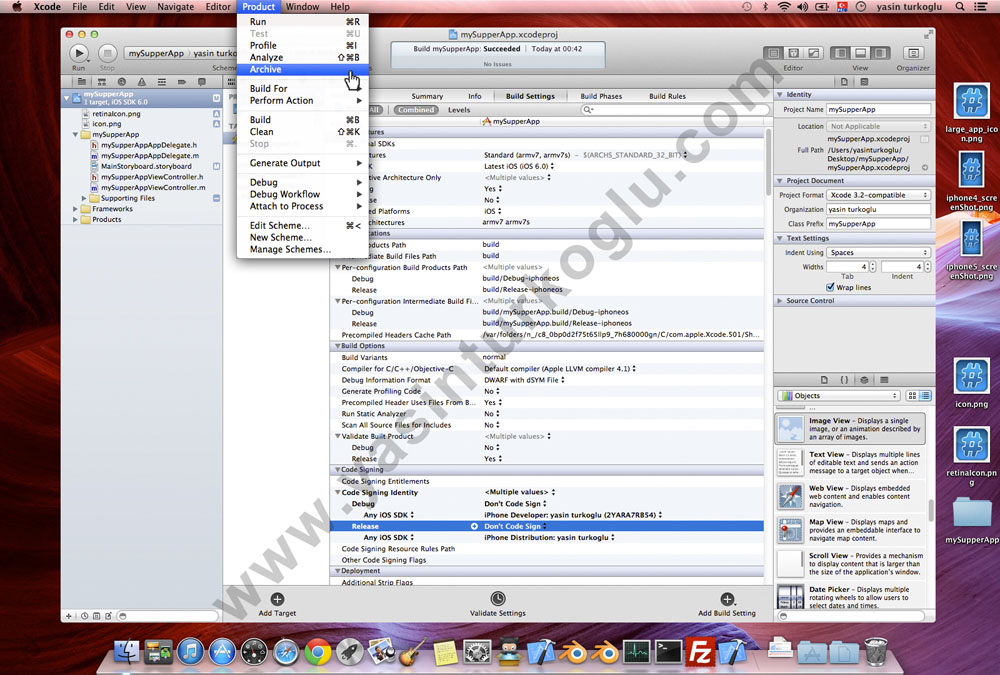Choose Edit Scheme… menu item
The width and height of the screenshot is (1000, 675).
pos(302,226)
